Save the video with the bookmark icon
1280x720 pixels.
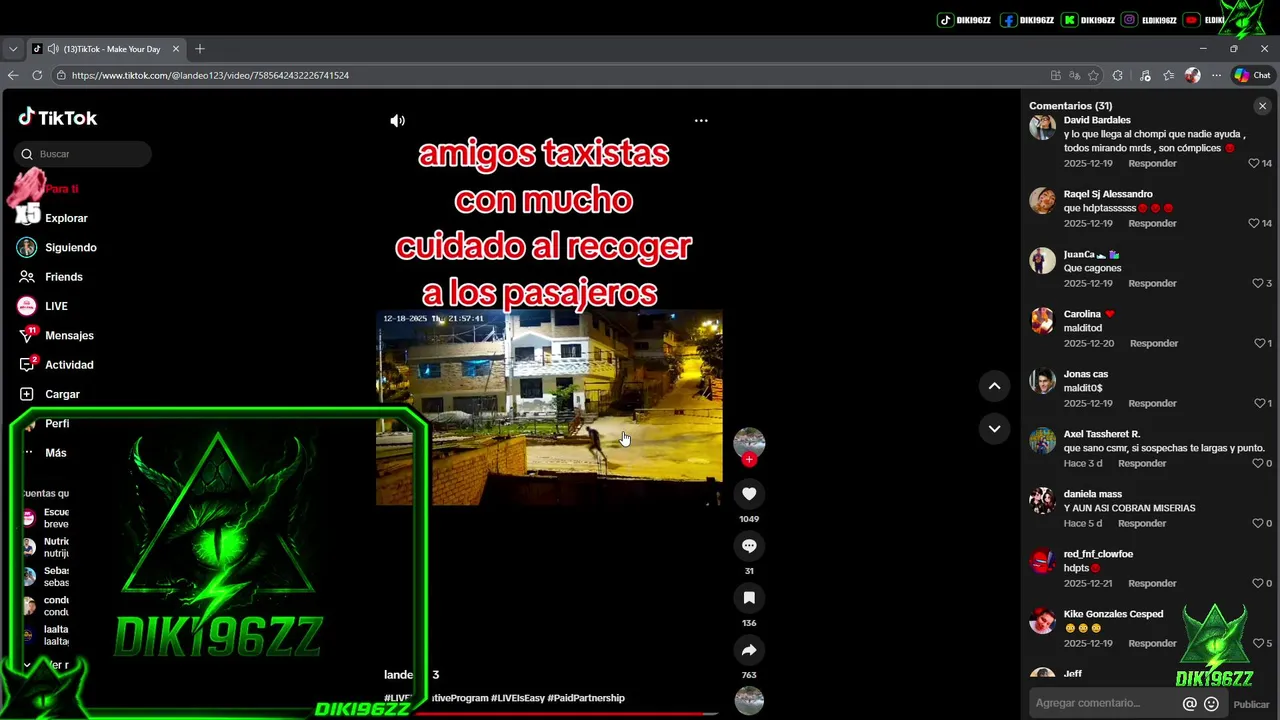pos(749,597)
